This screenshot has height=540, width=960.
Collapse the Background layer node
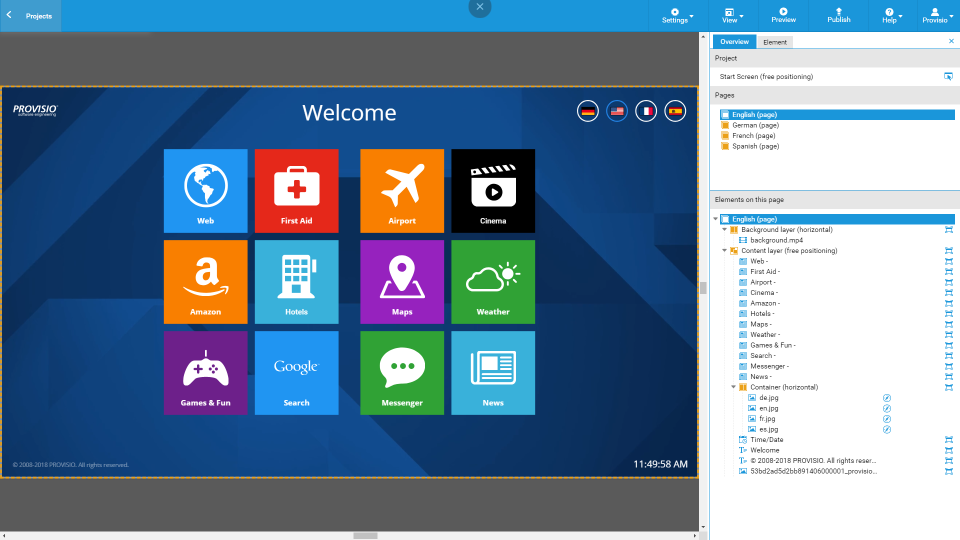coord(724,230)
